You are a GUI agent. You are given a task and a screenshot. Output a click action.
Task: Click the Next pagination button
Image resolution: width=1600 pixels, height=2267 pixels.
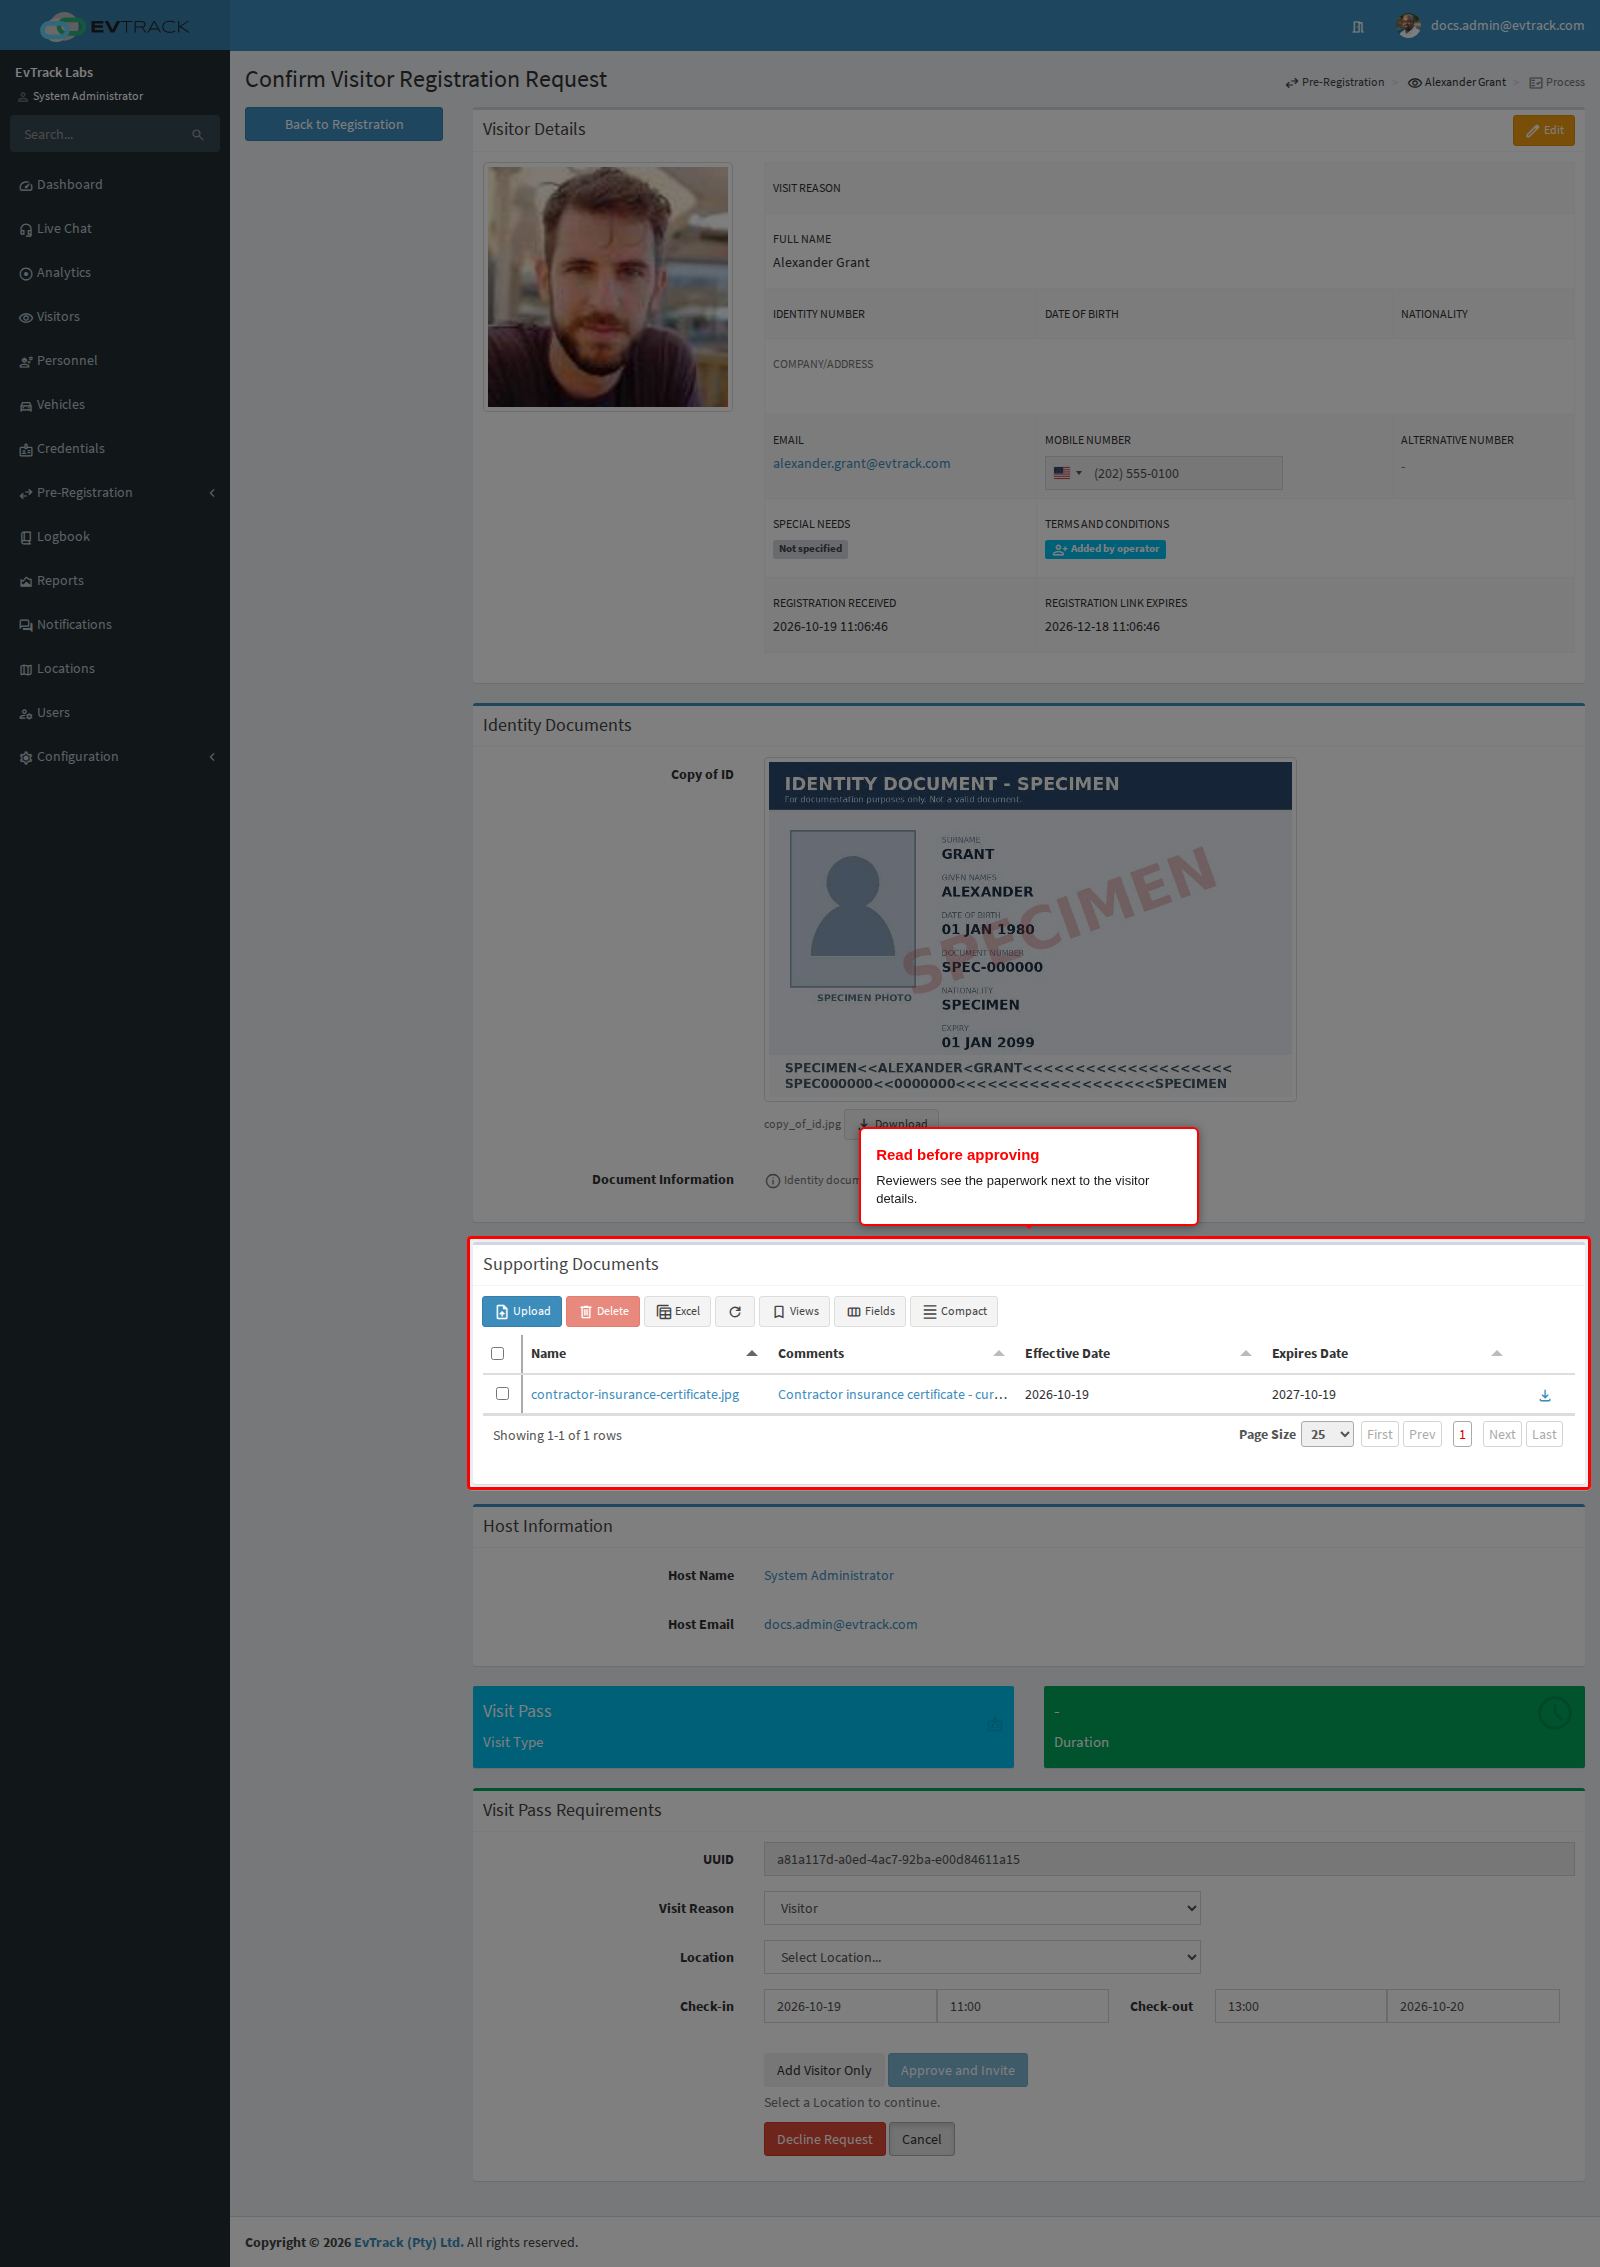pyautogui.click(x=1502, y=1435)
